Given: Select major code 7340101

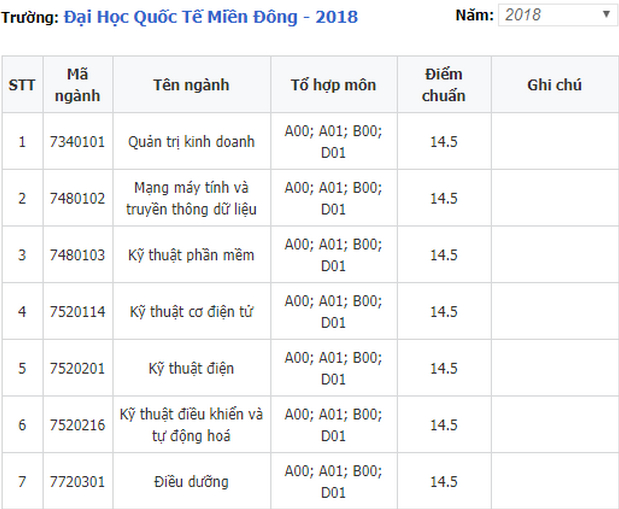Looking at the screenshot, I should pos(77,142).
